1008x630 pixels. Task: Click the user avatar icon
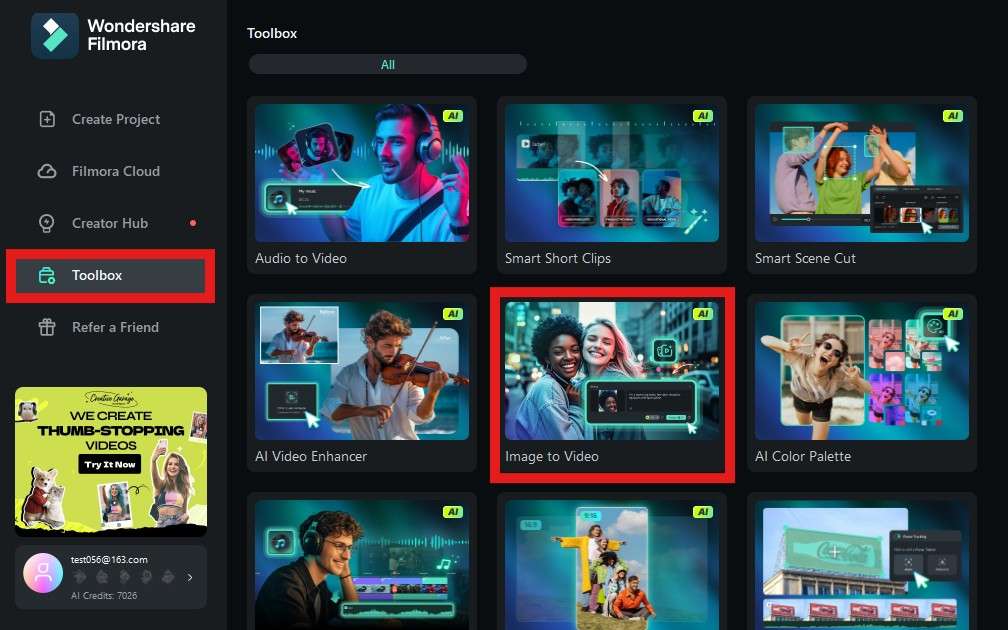[43, 572]
